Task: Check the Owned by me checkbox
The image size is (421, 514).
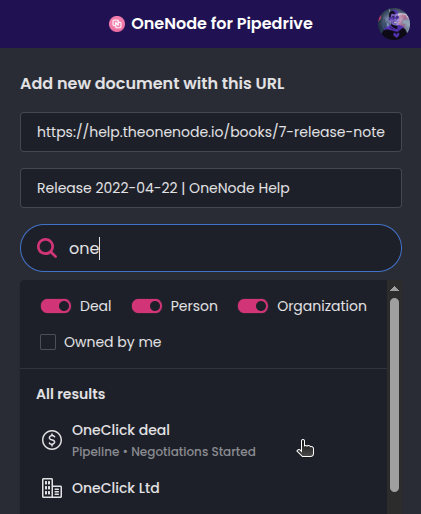Action: tap(48, 342)
